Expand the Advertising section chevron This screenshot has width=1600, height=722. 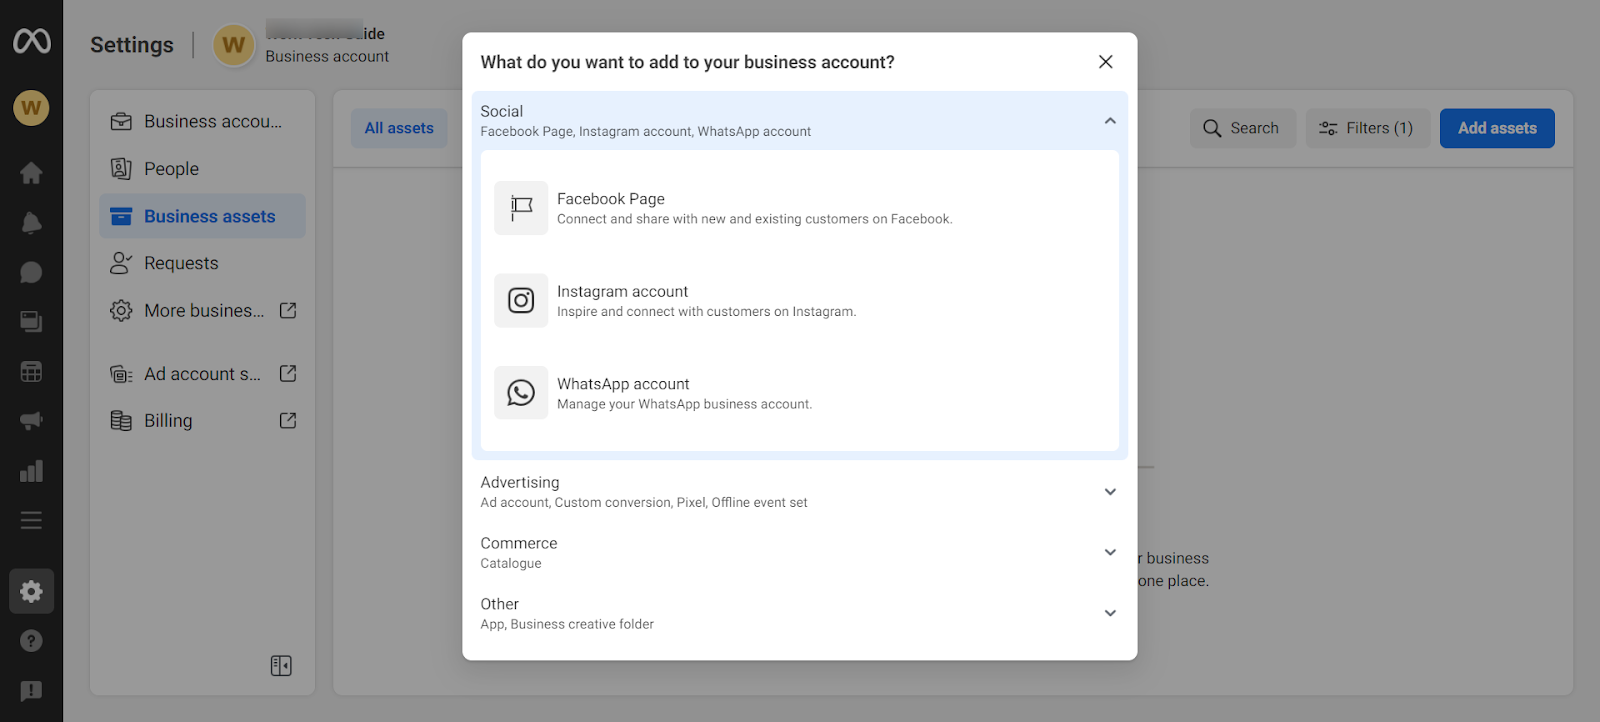click(x=1110, y=492)
